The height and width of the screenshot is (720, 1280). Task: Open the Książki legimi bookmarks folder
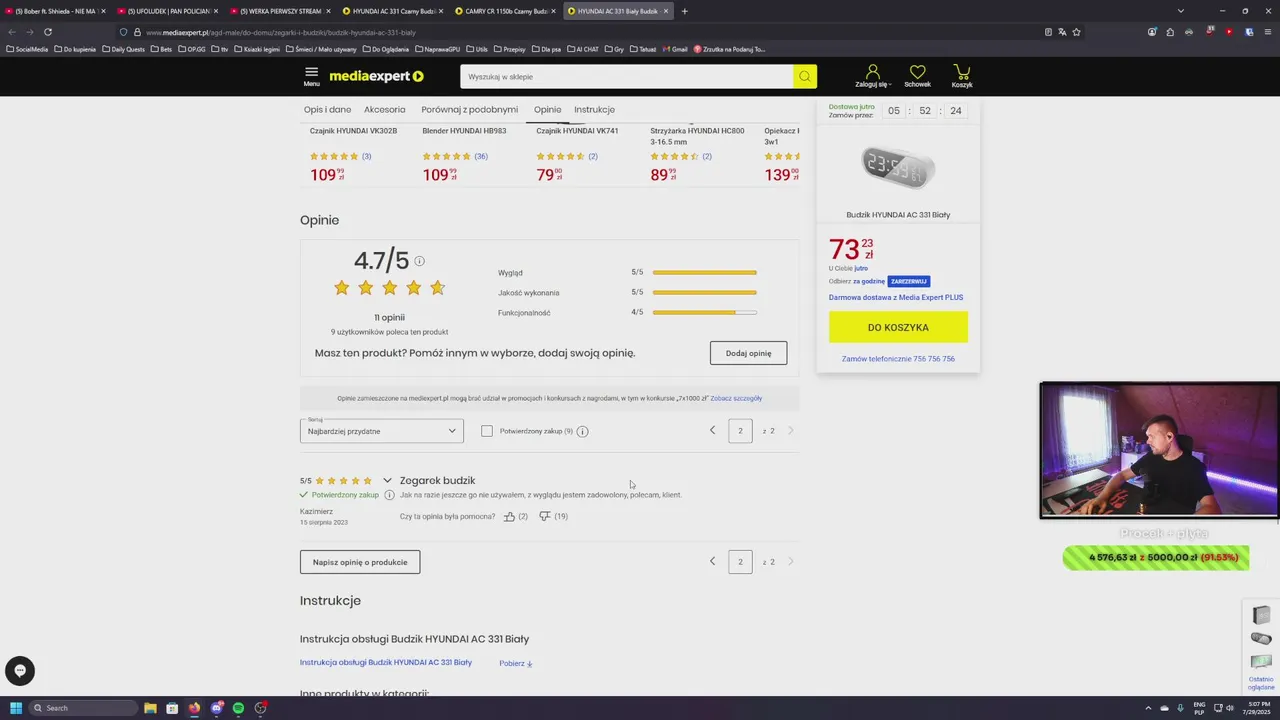pos(257,49)
